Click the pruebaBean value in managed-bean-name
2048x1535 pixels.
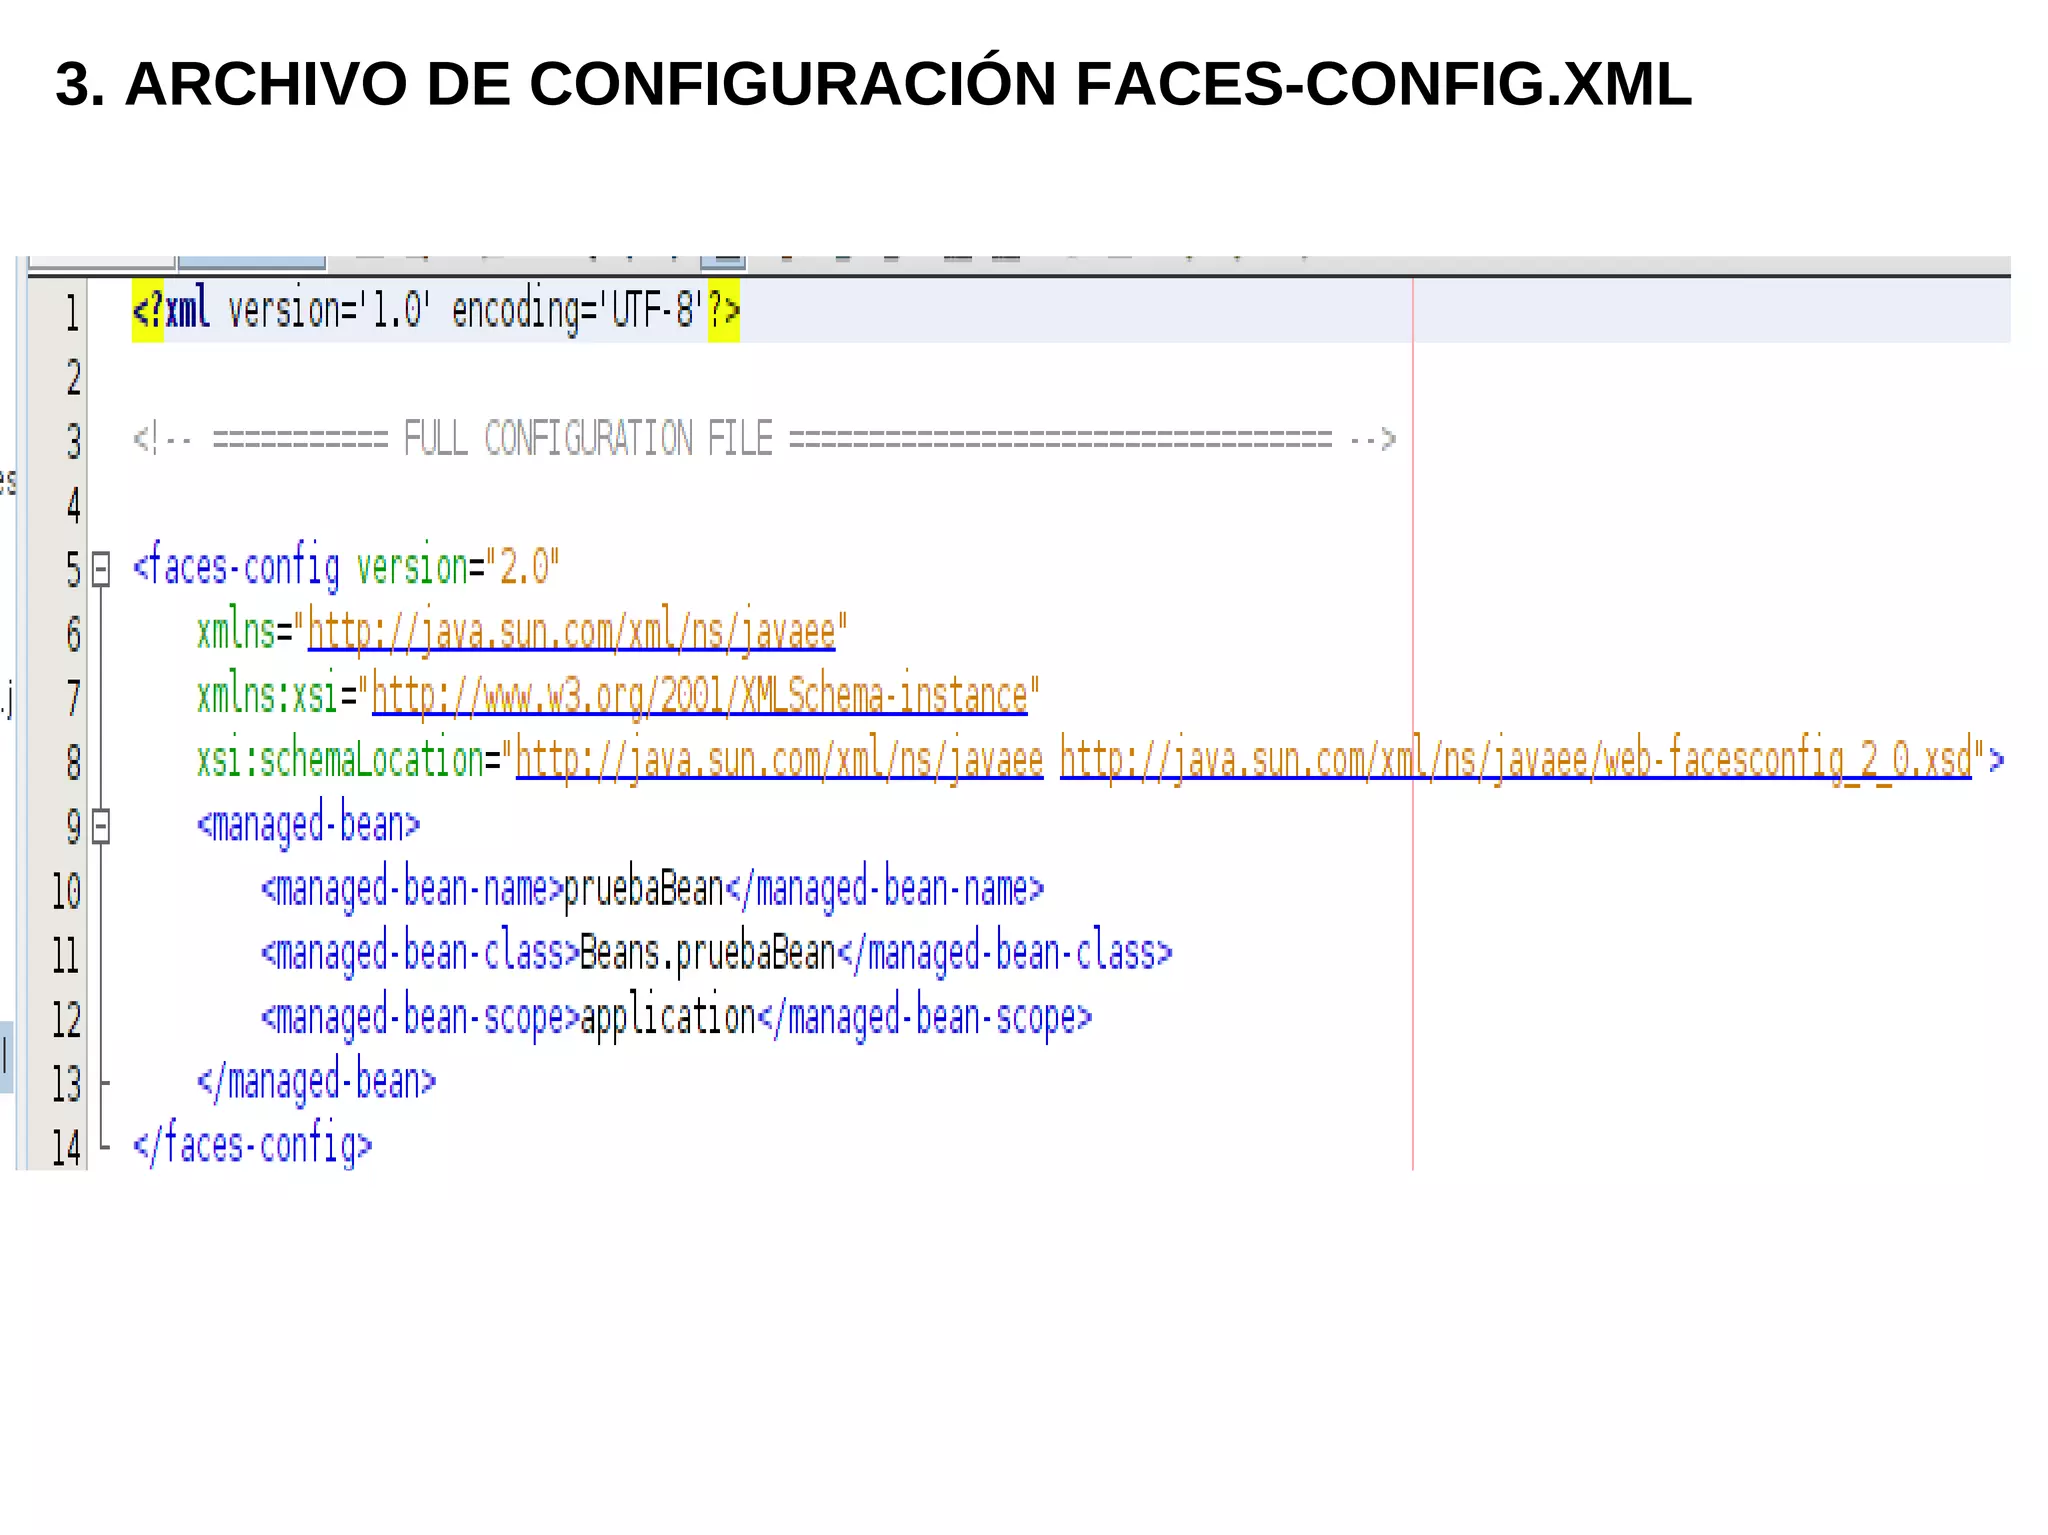(643, 889)
